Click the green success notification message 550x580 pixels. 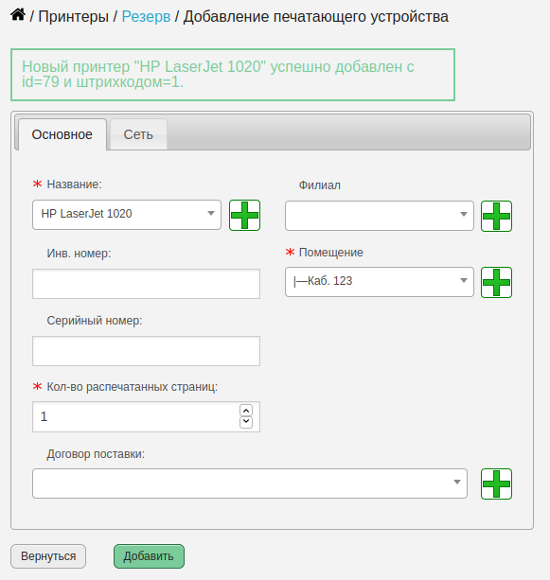point(233,74)
